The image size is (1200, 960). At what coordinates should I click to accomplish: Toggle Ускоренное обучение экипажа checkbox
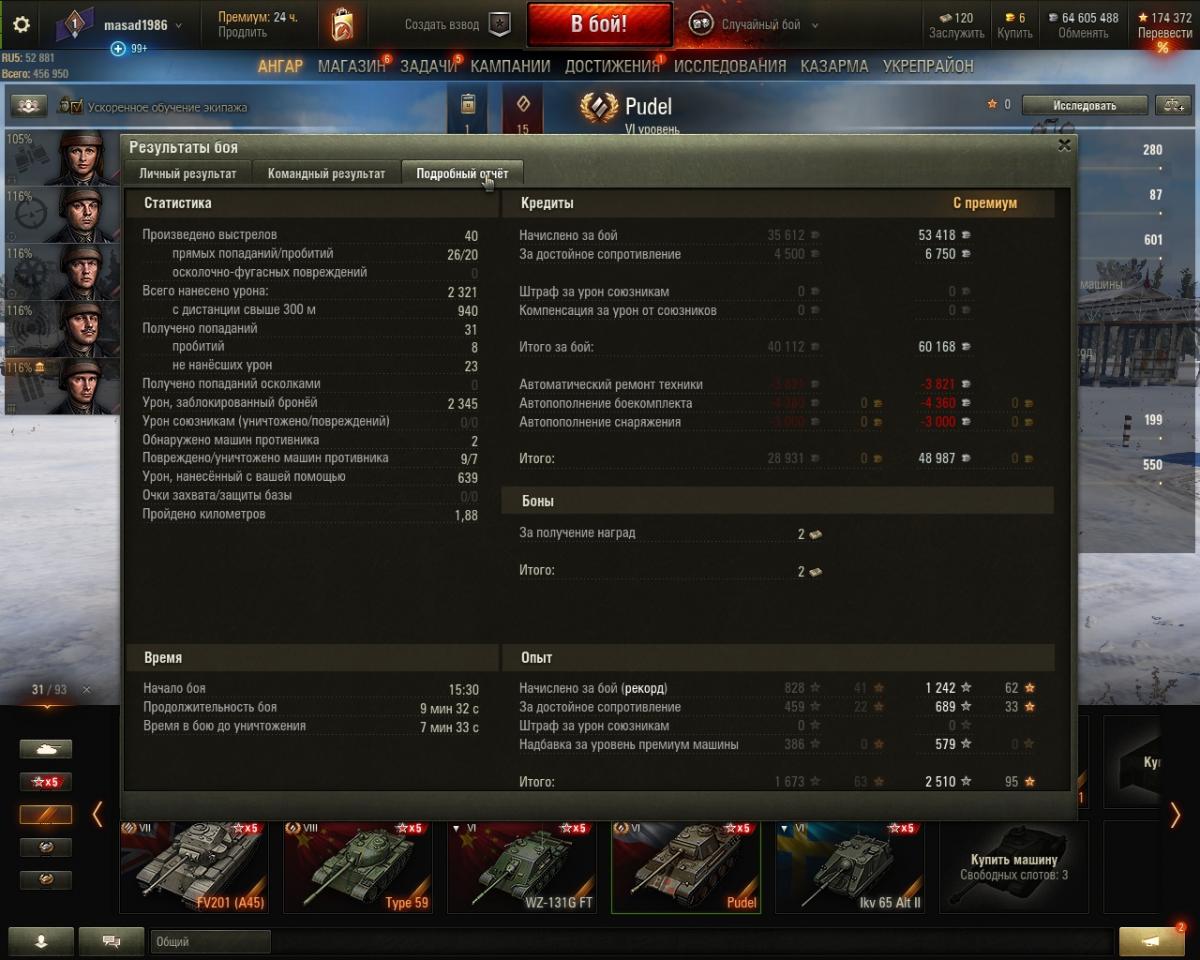tap(76, 106)
